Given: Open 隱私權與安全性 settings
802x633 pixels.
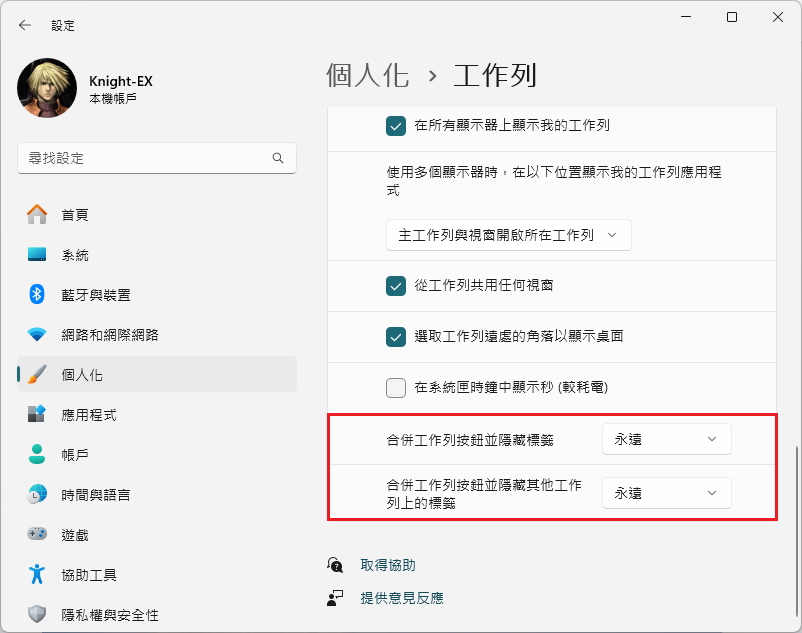Looking at the screenshot, I should [x=157, y=615].
